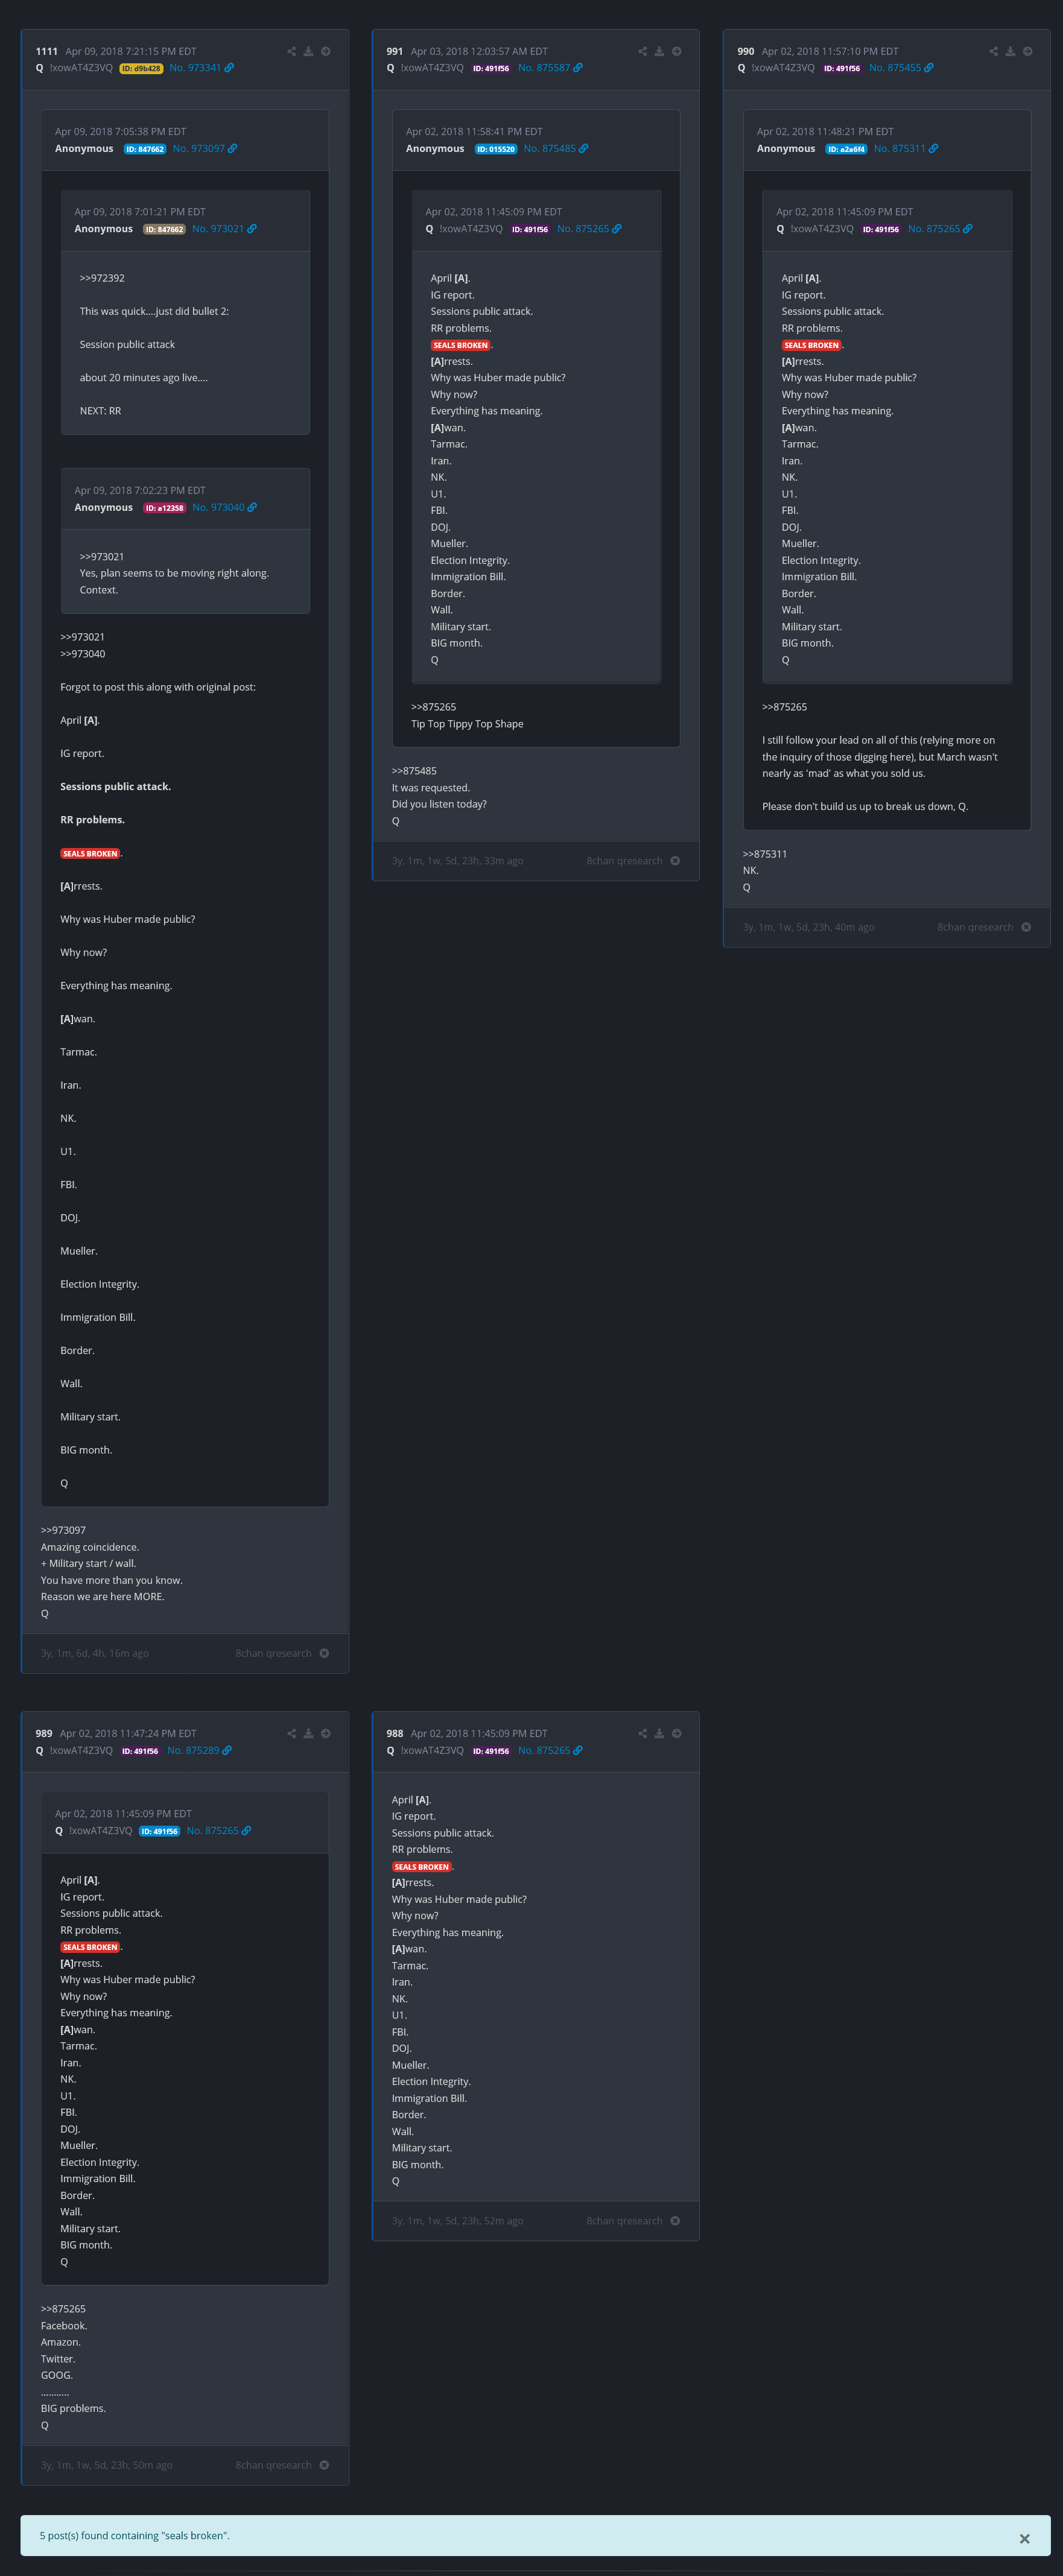The height and width of the screenshot is (2576, 1063).
Task: Click the ID: 015520 badge
Action: (x=496, y=149)
